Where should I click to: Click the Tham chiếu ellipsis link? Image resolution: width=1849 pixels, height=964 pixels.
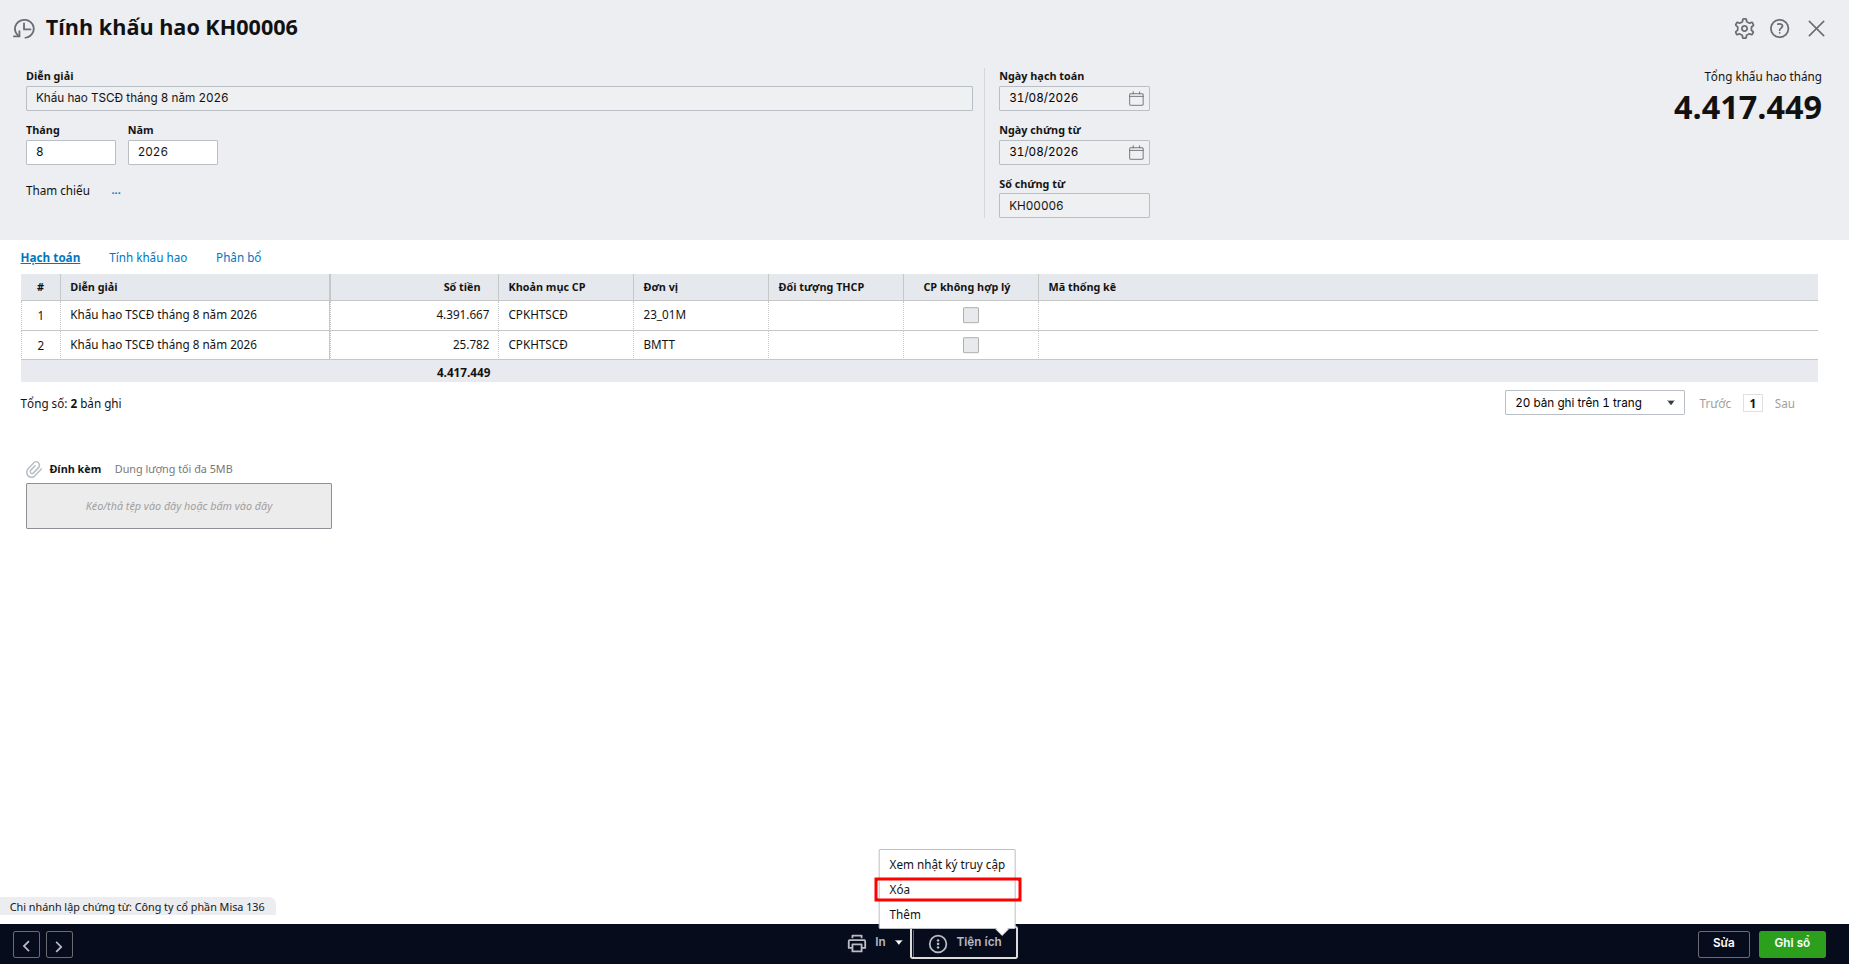click(x=116, y=191)
